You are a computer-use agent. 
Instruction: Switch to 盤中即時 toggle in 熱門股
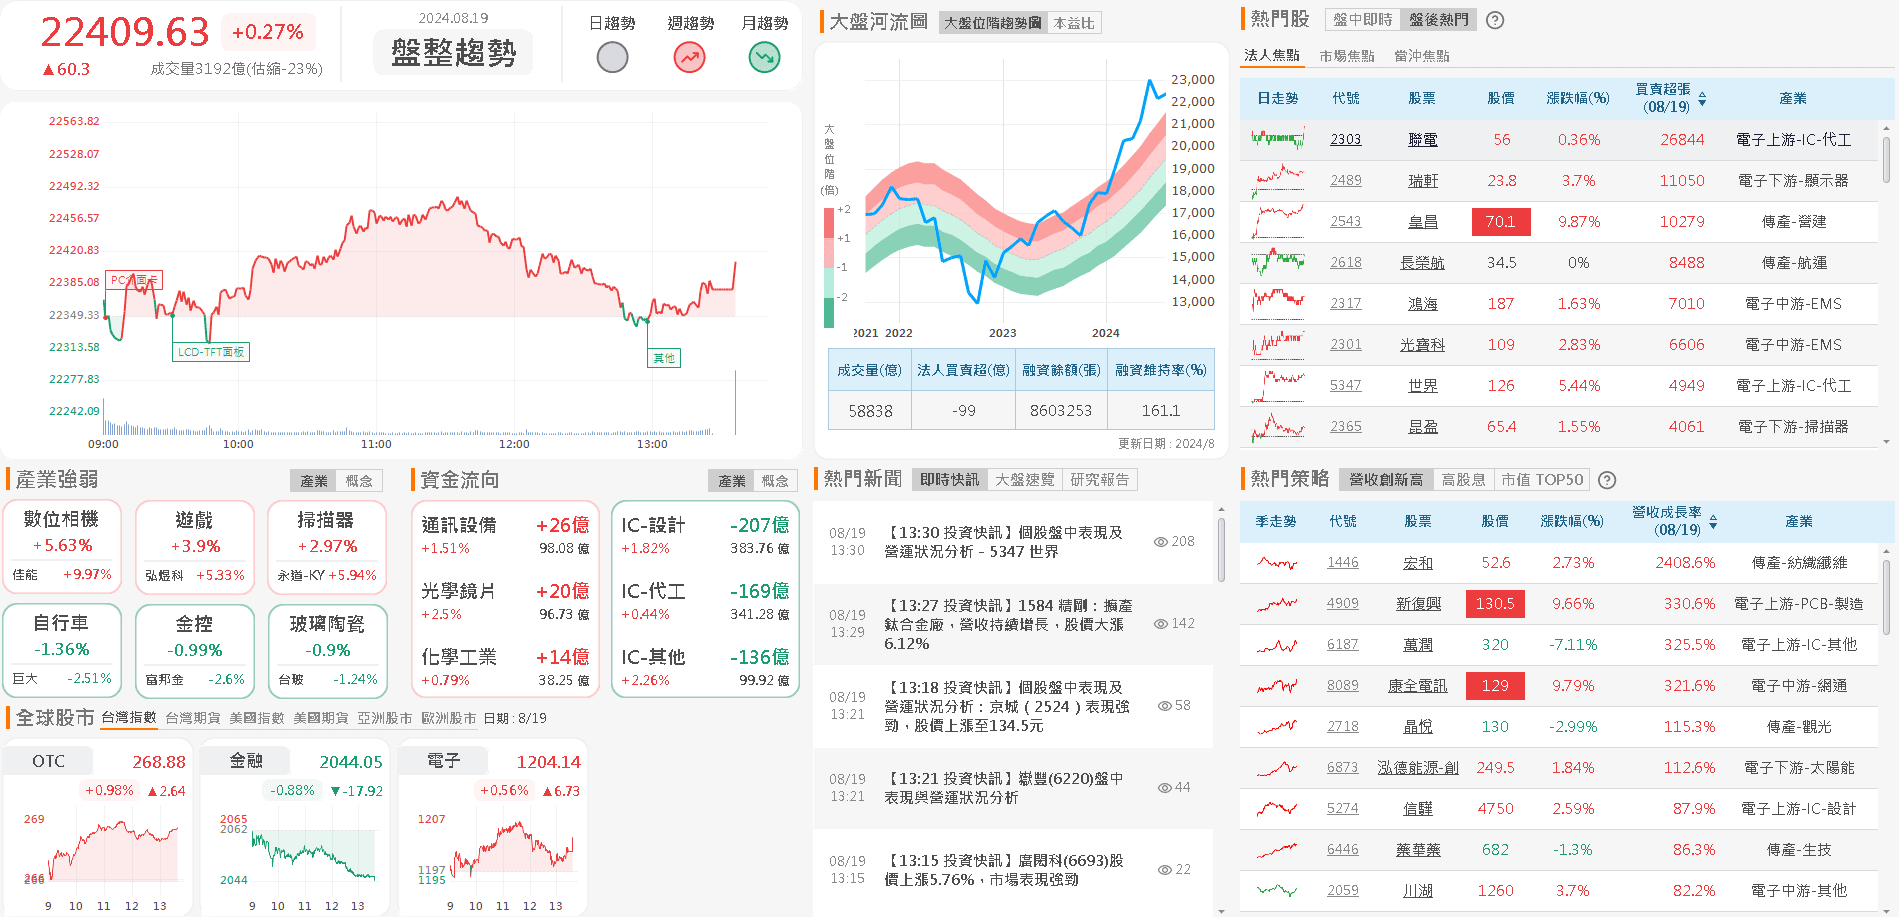click(x=1363, y=20)
